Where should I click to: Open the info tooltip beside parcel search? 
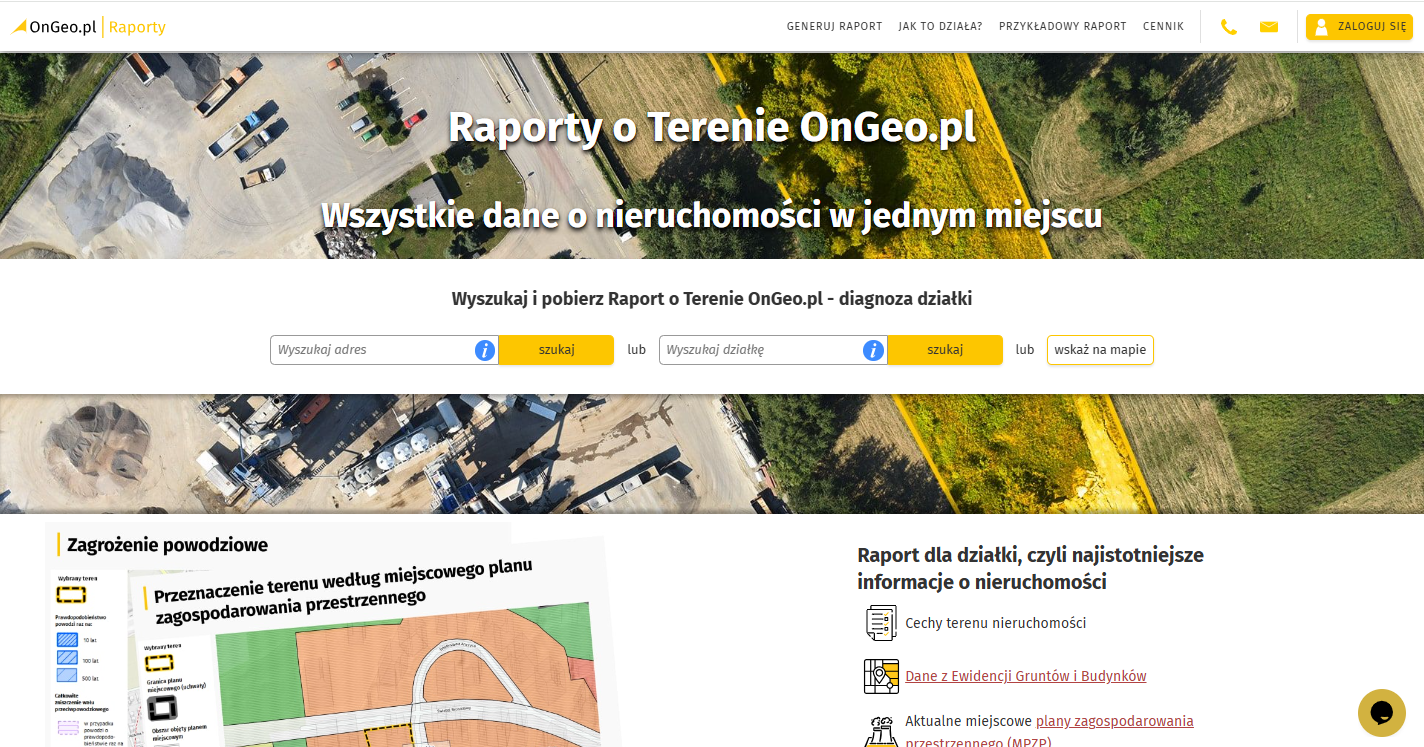pyautogui.click(x=873, y=349)
